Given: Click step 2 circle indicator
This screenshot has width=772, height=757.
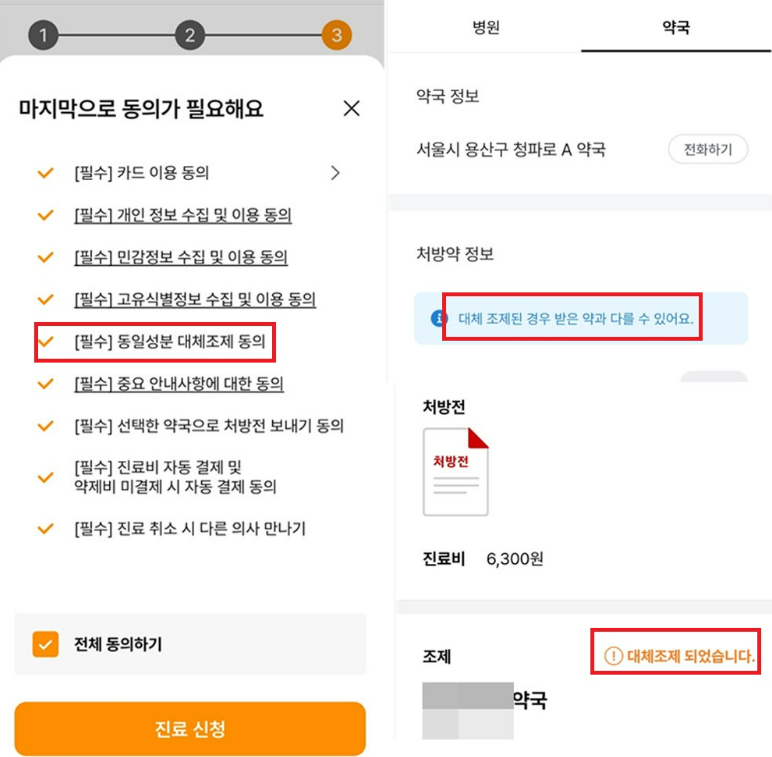Looking at the screenshot, I should (189, 37).
